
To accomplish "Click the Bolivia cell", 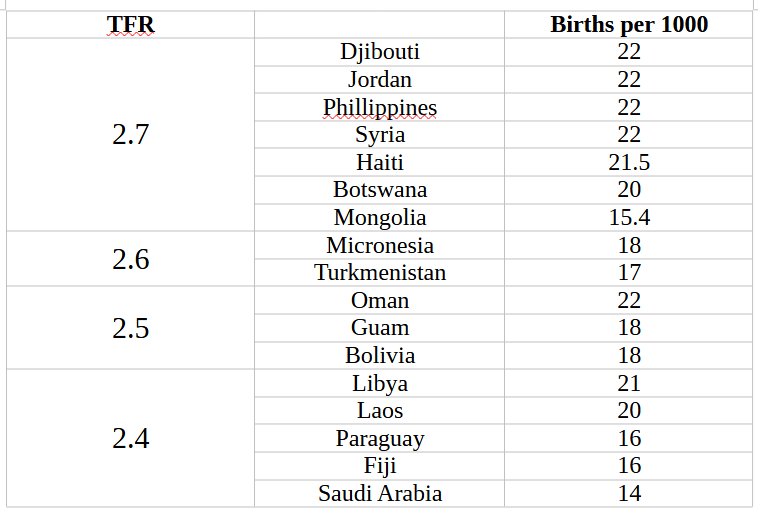I will point(379,356).
